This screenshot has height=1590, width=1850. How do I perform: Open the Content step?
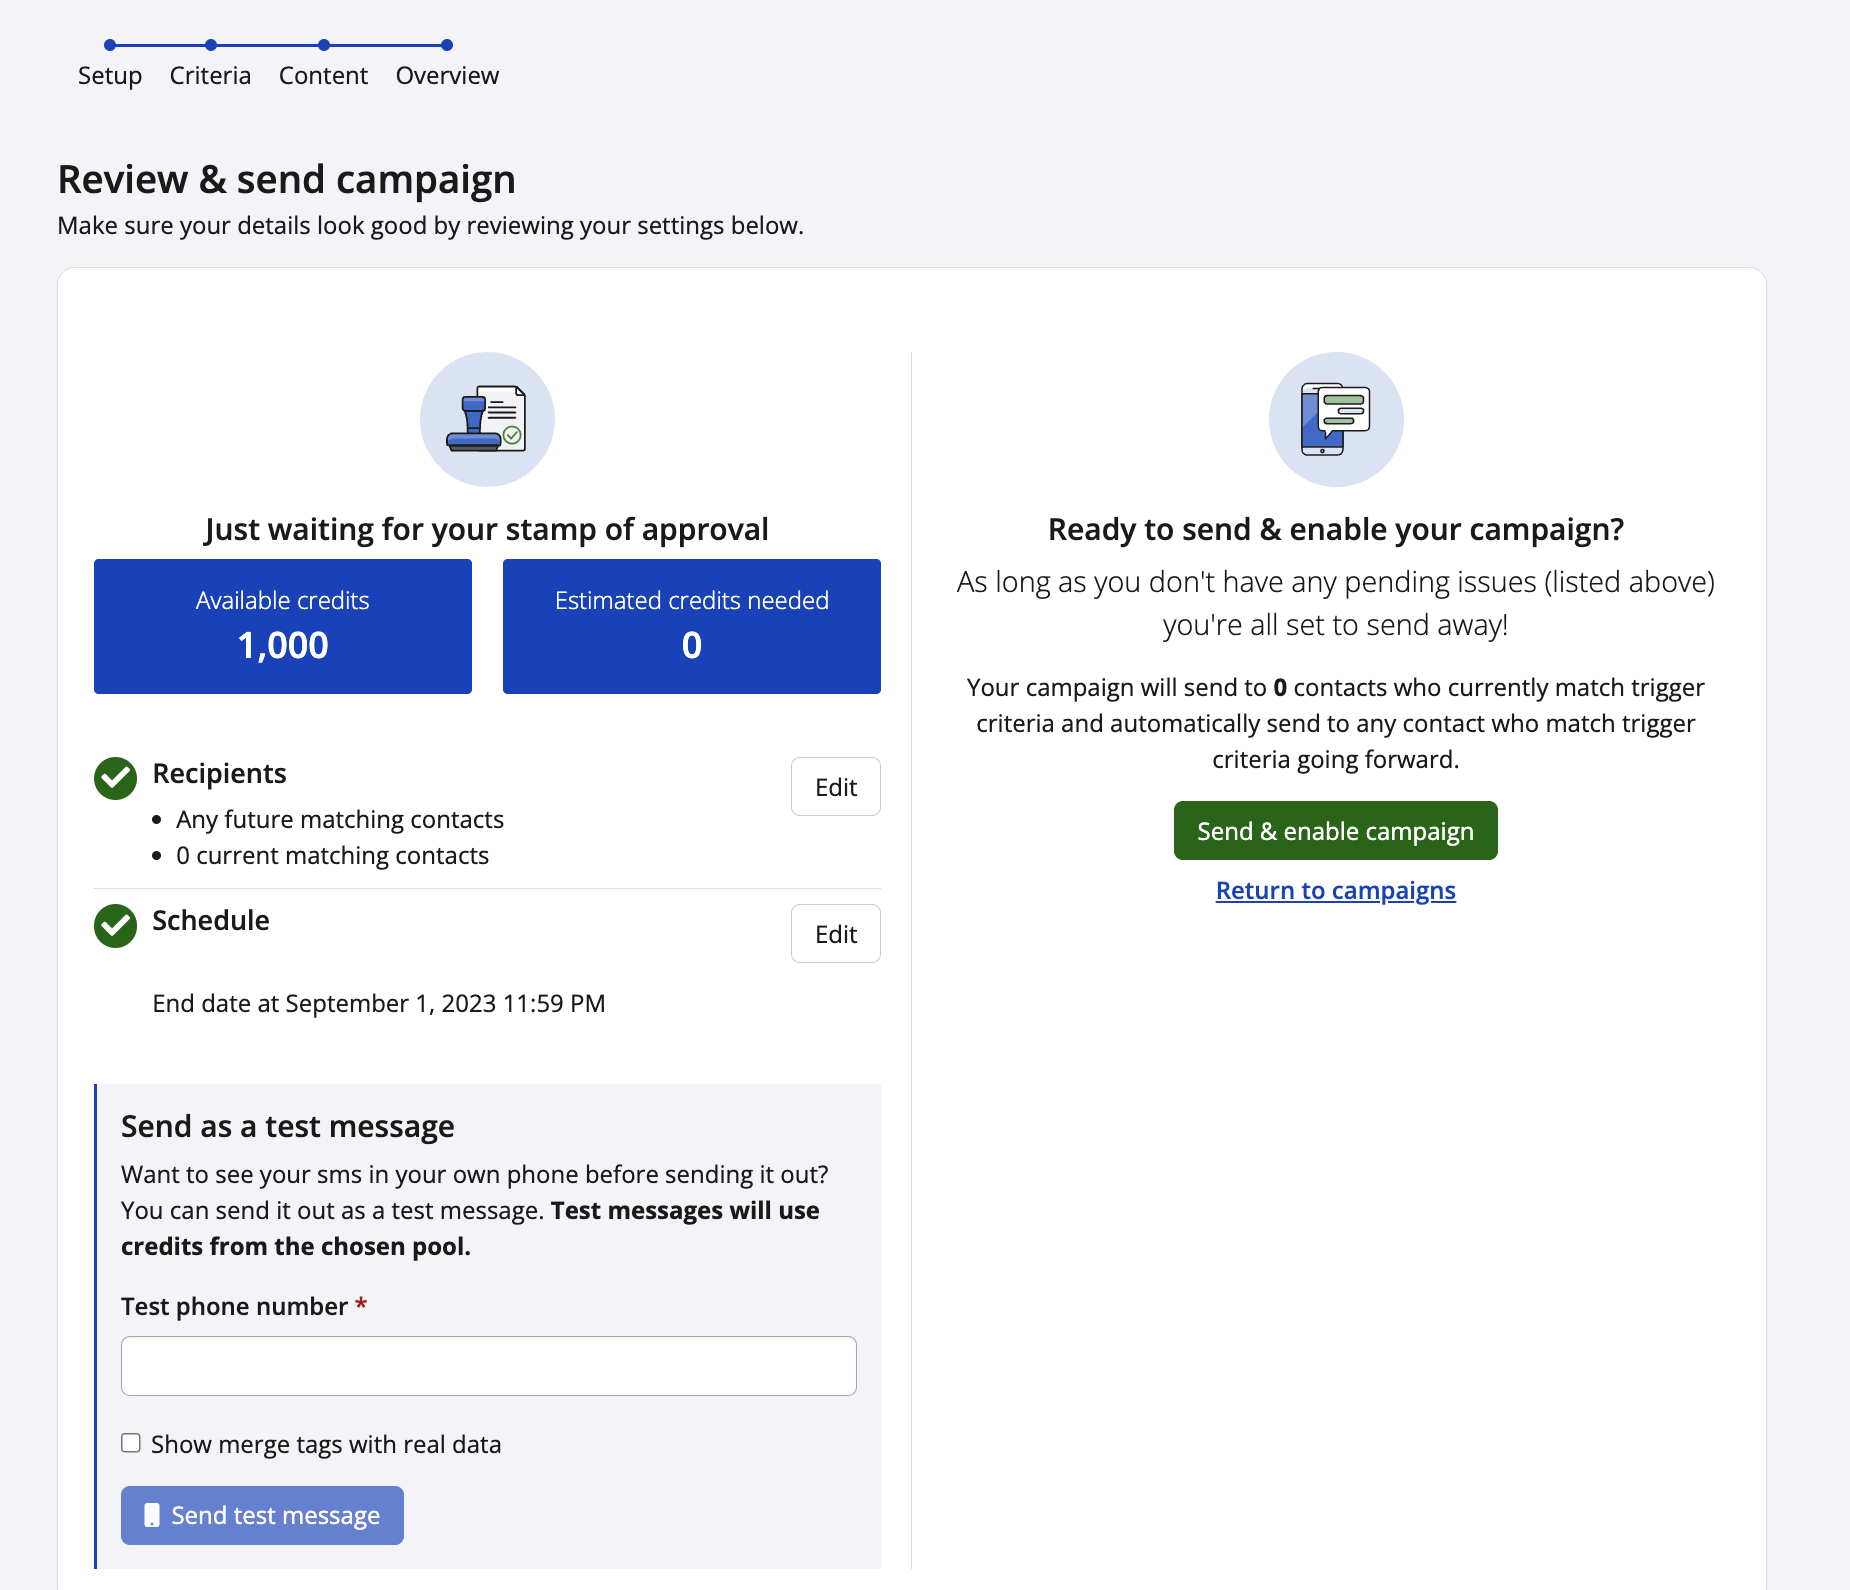coord(323,75)
